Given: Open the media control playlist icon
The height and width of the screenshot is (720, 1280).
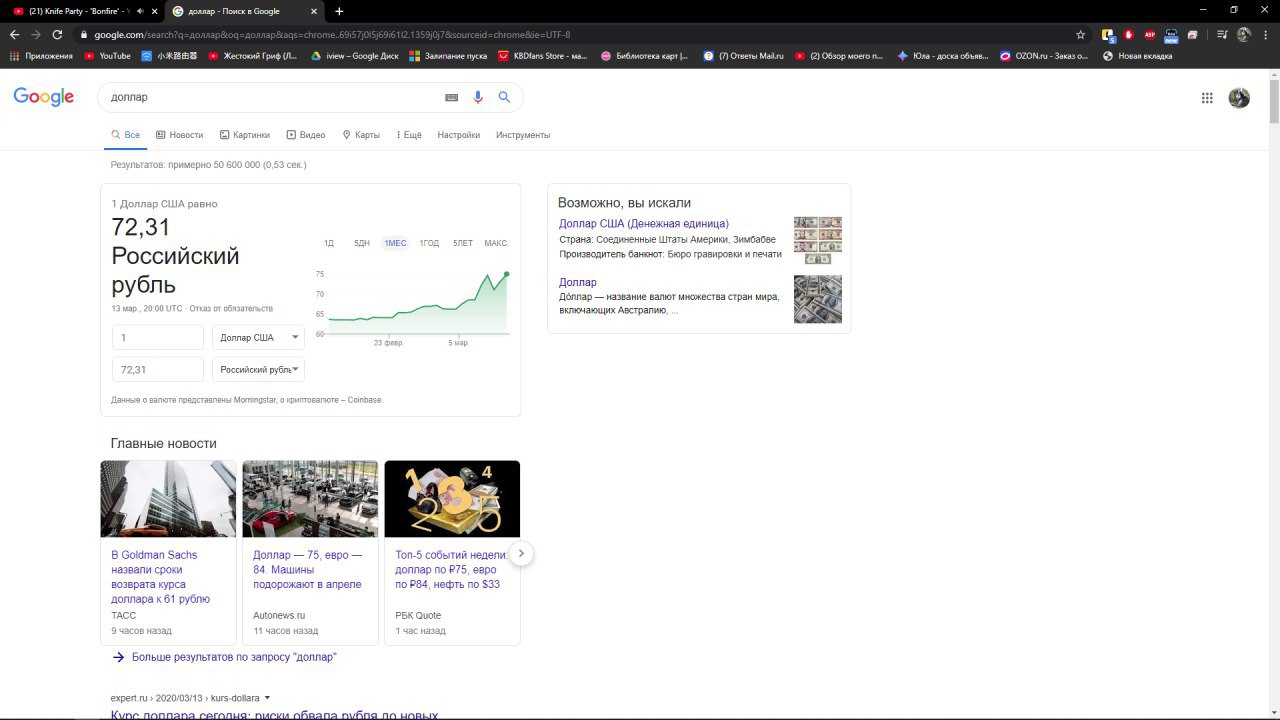Looking at the screenshot, I should click(x=1222, y=34).
